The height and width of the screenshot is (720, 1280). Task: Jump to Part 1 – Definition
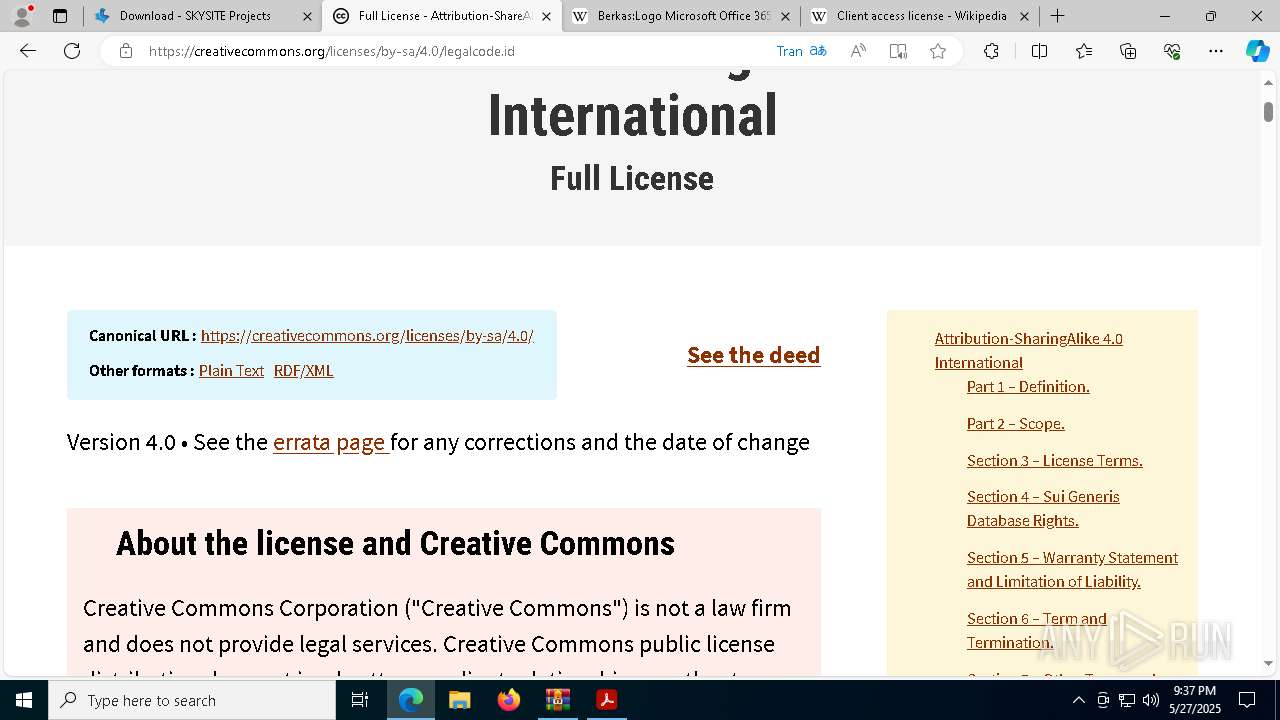1028,387
